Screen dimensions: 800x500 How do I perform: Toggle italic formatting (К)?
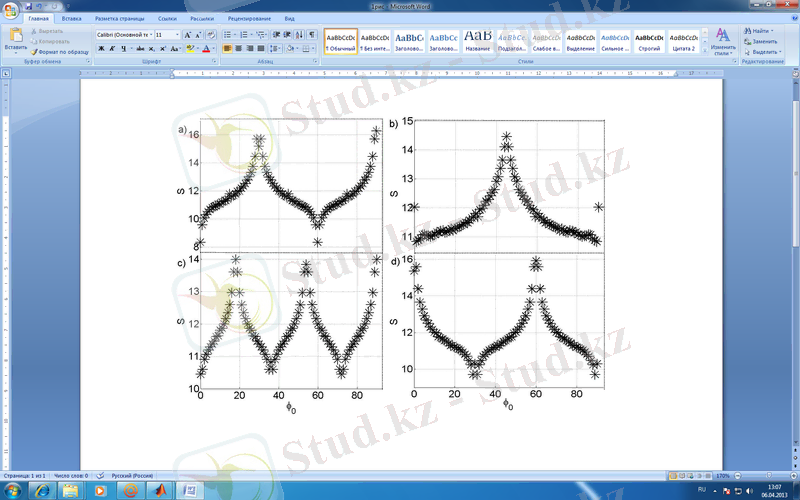click(x=111, y=48)
